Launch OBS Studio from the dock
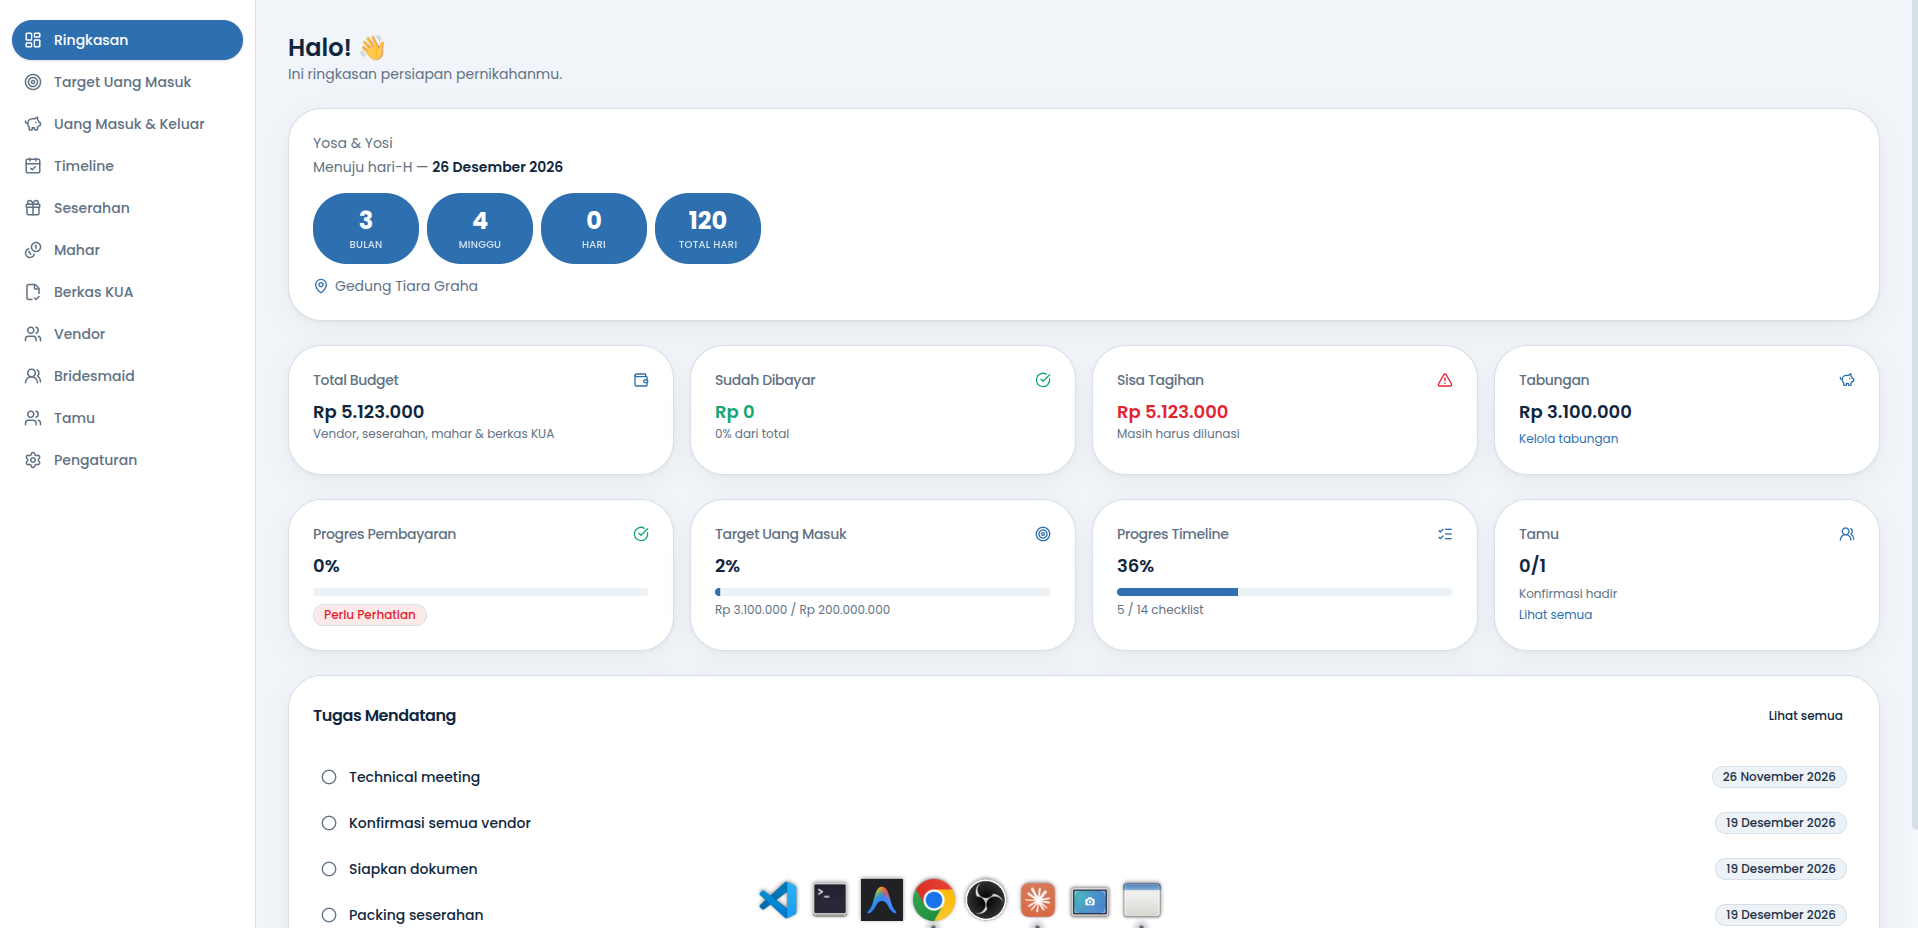 986,900
